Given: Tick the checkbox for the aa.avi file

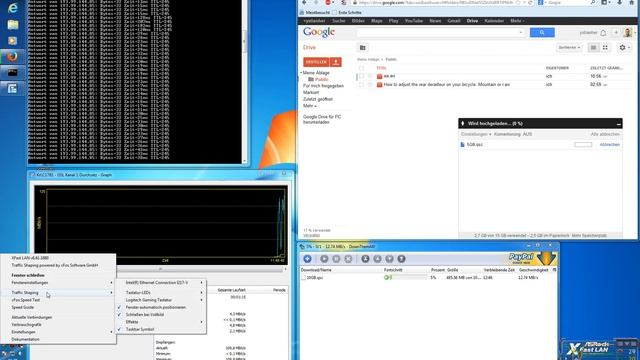Looking at the screenshot, I should point(361,76).
